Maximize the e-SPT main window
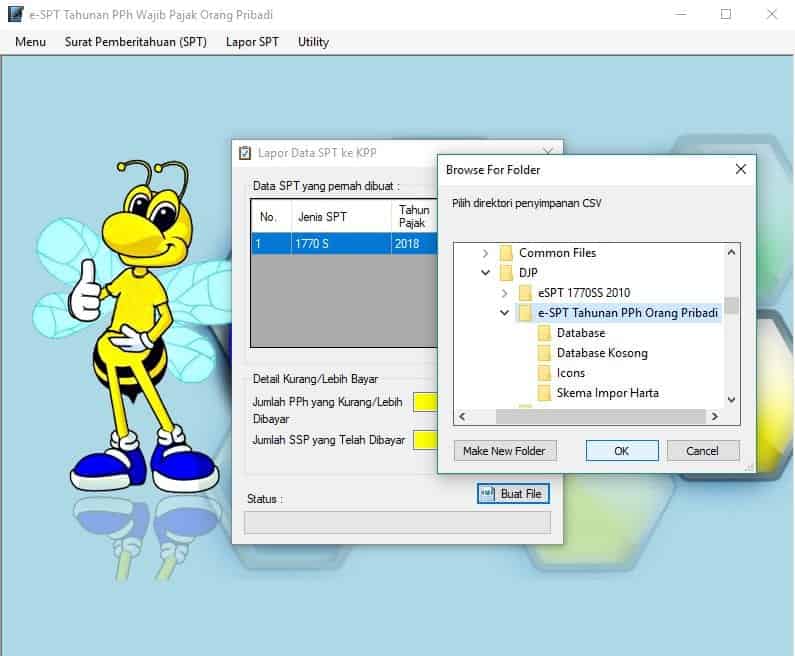 (726, 14)
